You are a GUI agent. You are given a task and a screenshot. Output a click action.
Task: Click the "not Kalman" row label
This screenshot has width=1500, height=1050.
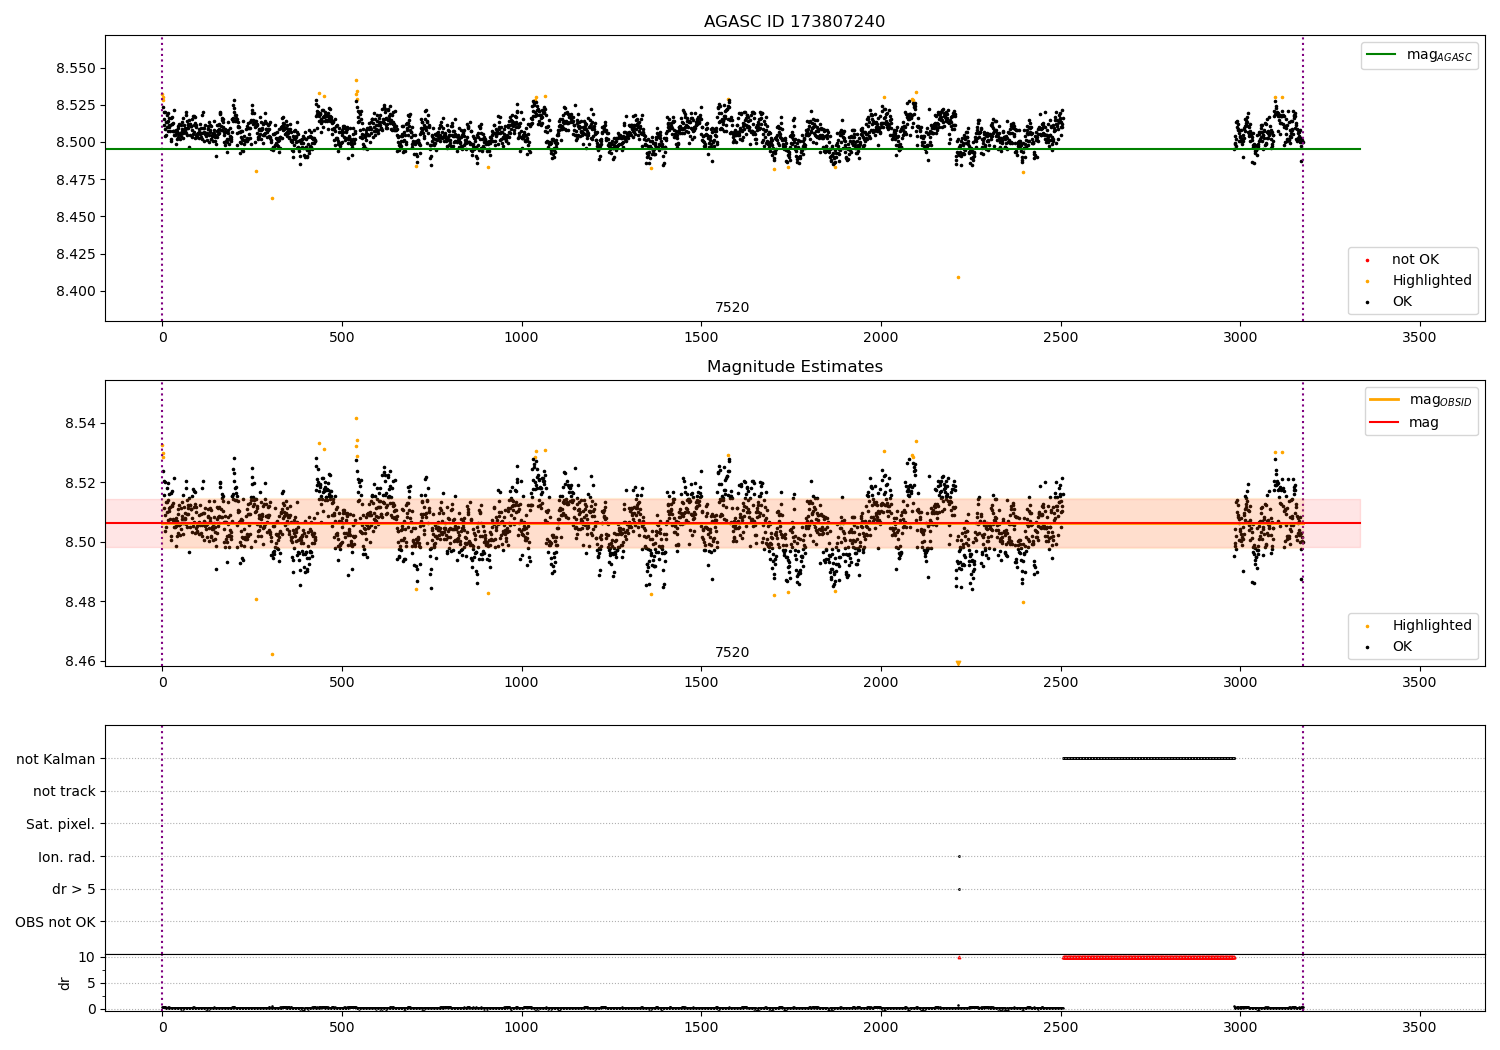tap(56, 759)
